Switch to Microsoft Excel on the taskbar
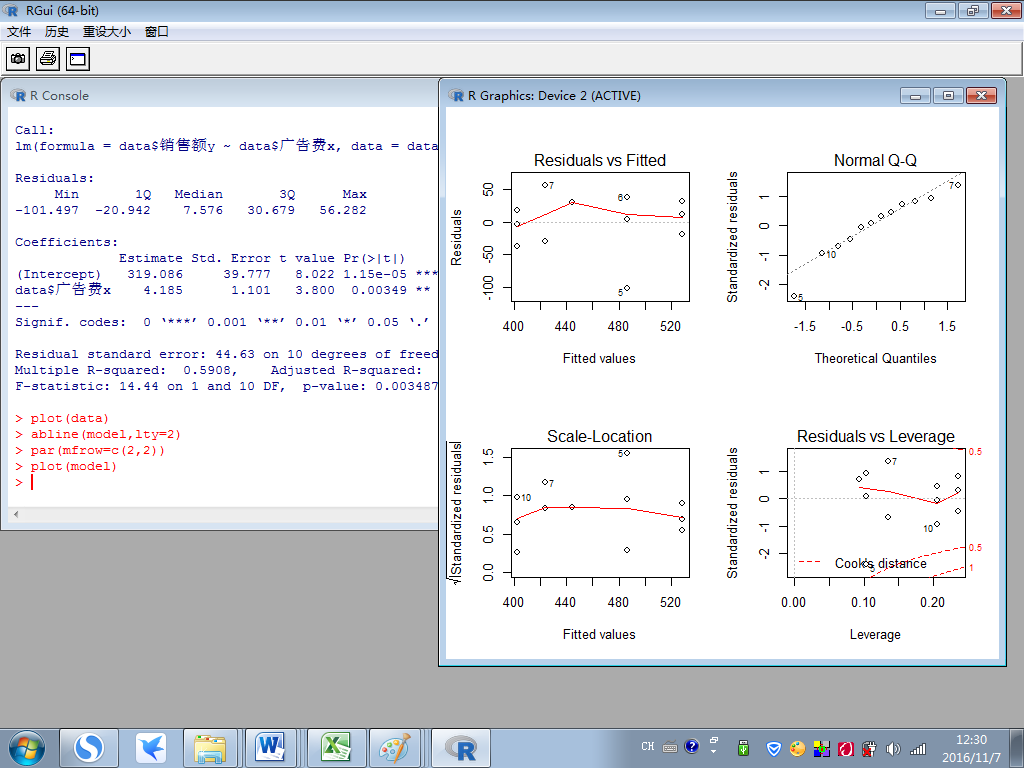Screen dimensions: 1024x768 click(x=335, y=748)
